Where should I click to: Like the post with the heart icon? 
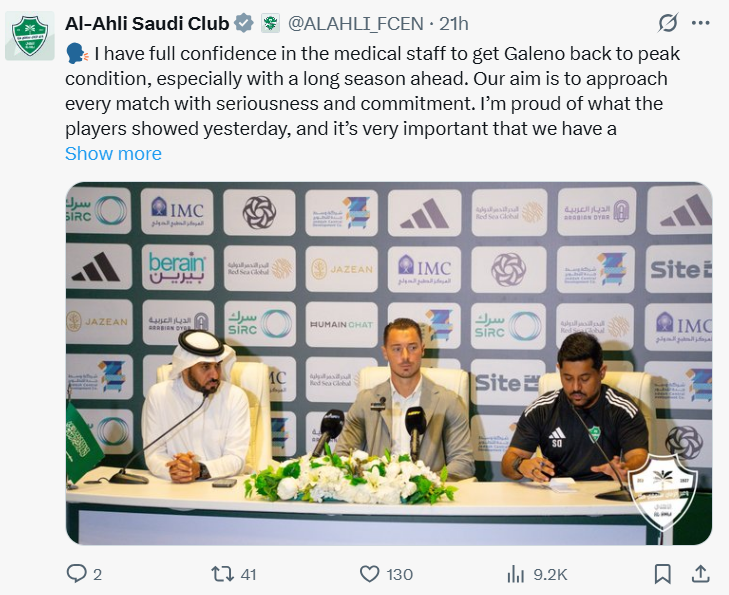pos(370,573)
